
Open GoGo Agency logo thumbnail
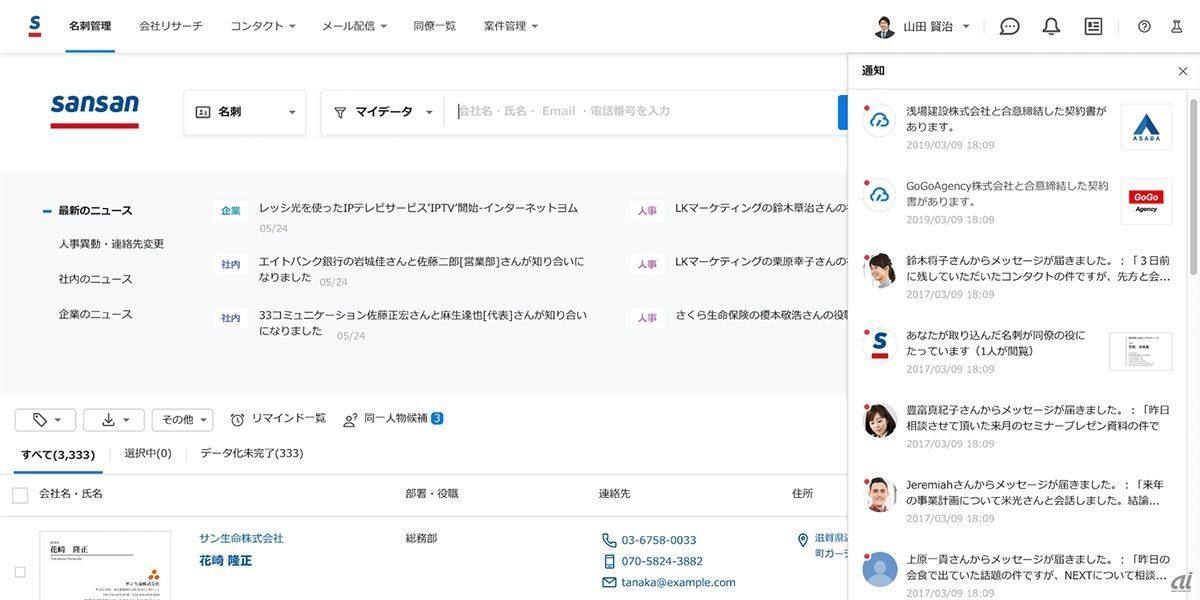(1146, 201)
